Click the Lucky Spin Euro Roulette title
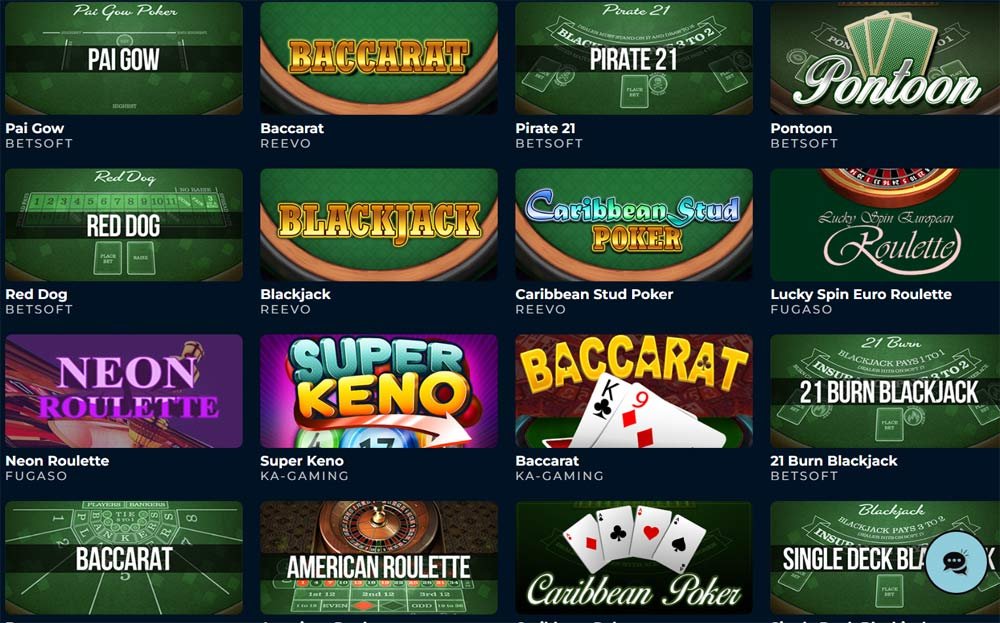This screenshot has width=1000, height=623. click(x=861, y=295)
